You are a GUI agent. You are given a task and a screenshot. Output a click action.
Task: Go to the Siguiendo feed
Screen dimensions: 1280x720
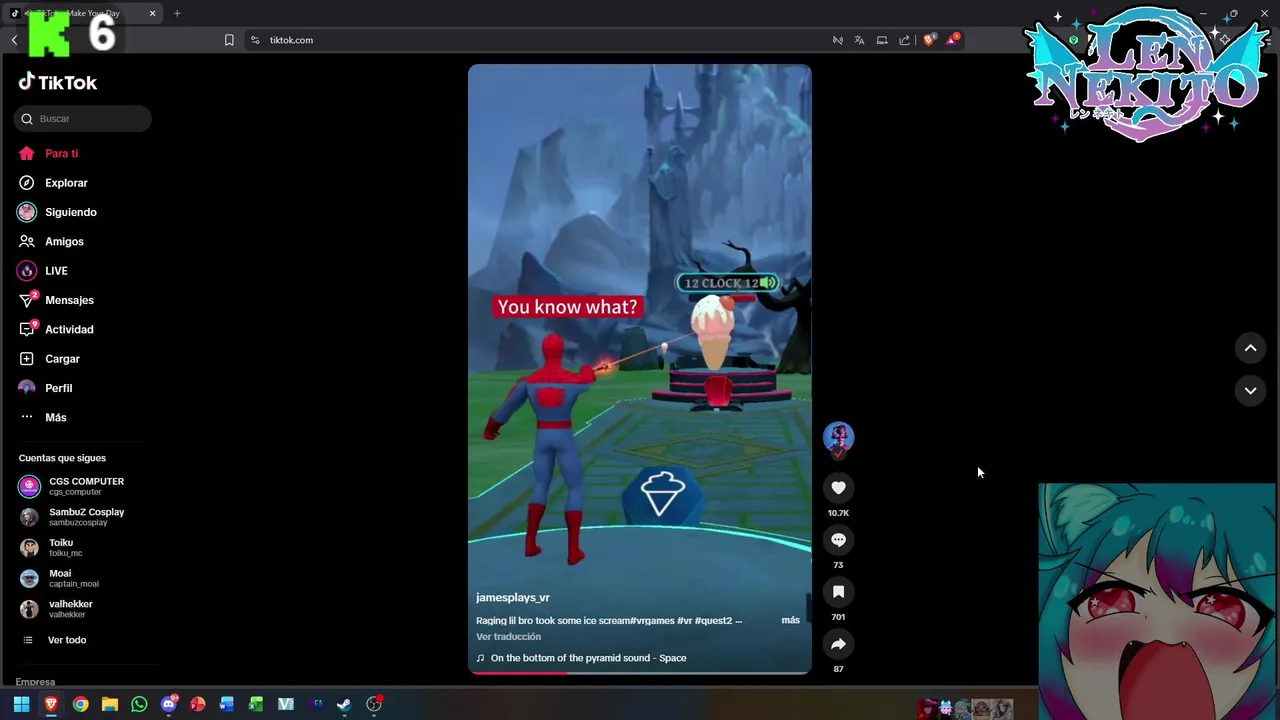[57, 212]
